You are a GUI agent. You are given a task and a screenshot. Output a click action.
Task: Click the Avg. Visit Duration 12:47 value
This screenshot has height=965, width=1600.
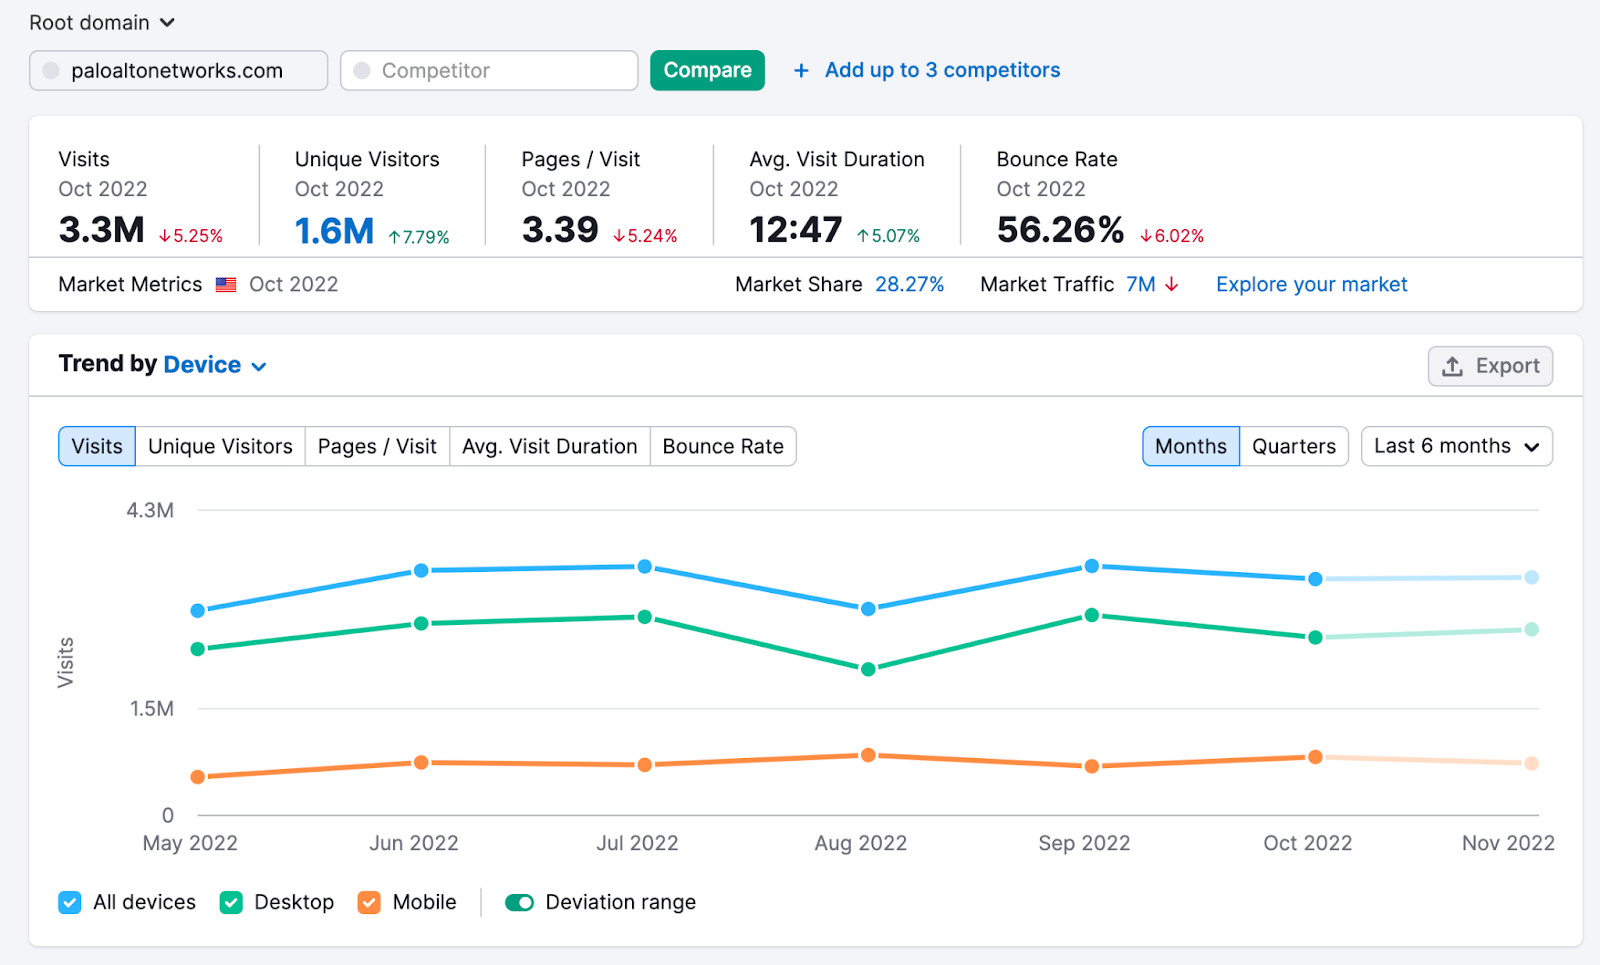[796, 231]
